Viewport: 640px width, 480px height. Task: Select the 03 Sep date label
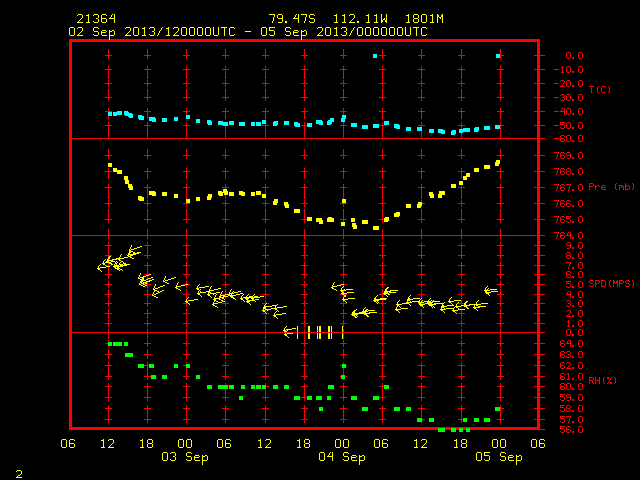coord(185,457)
